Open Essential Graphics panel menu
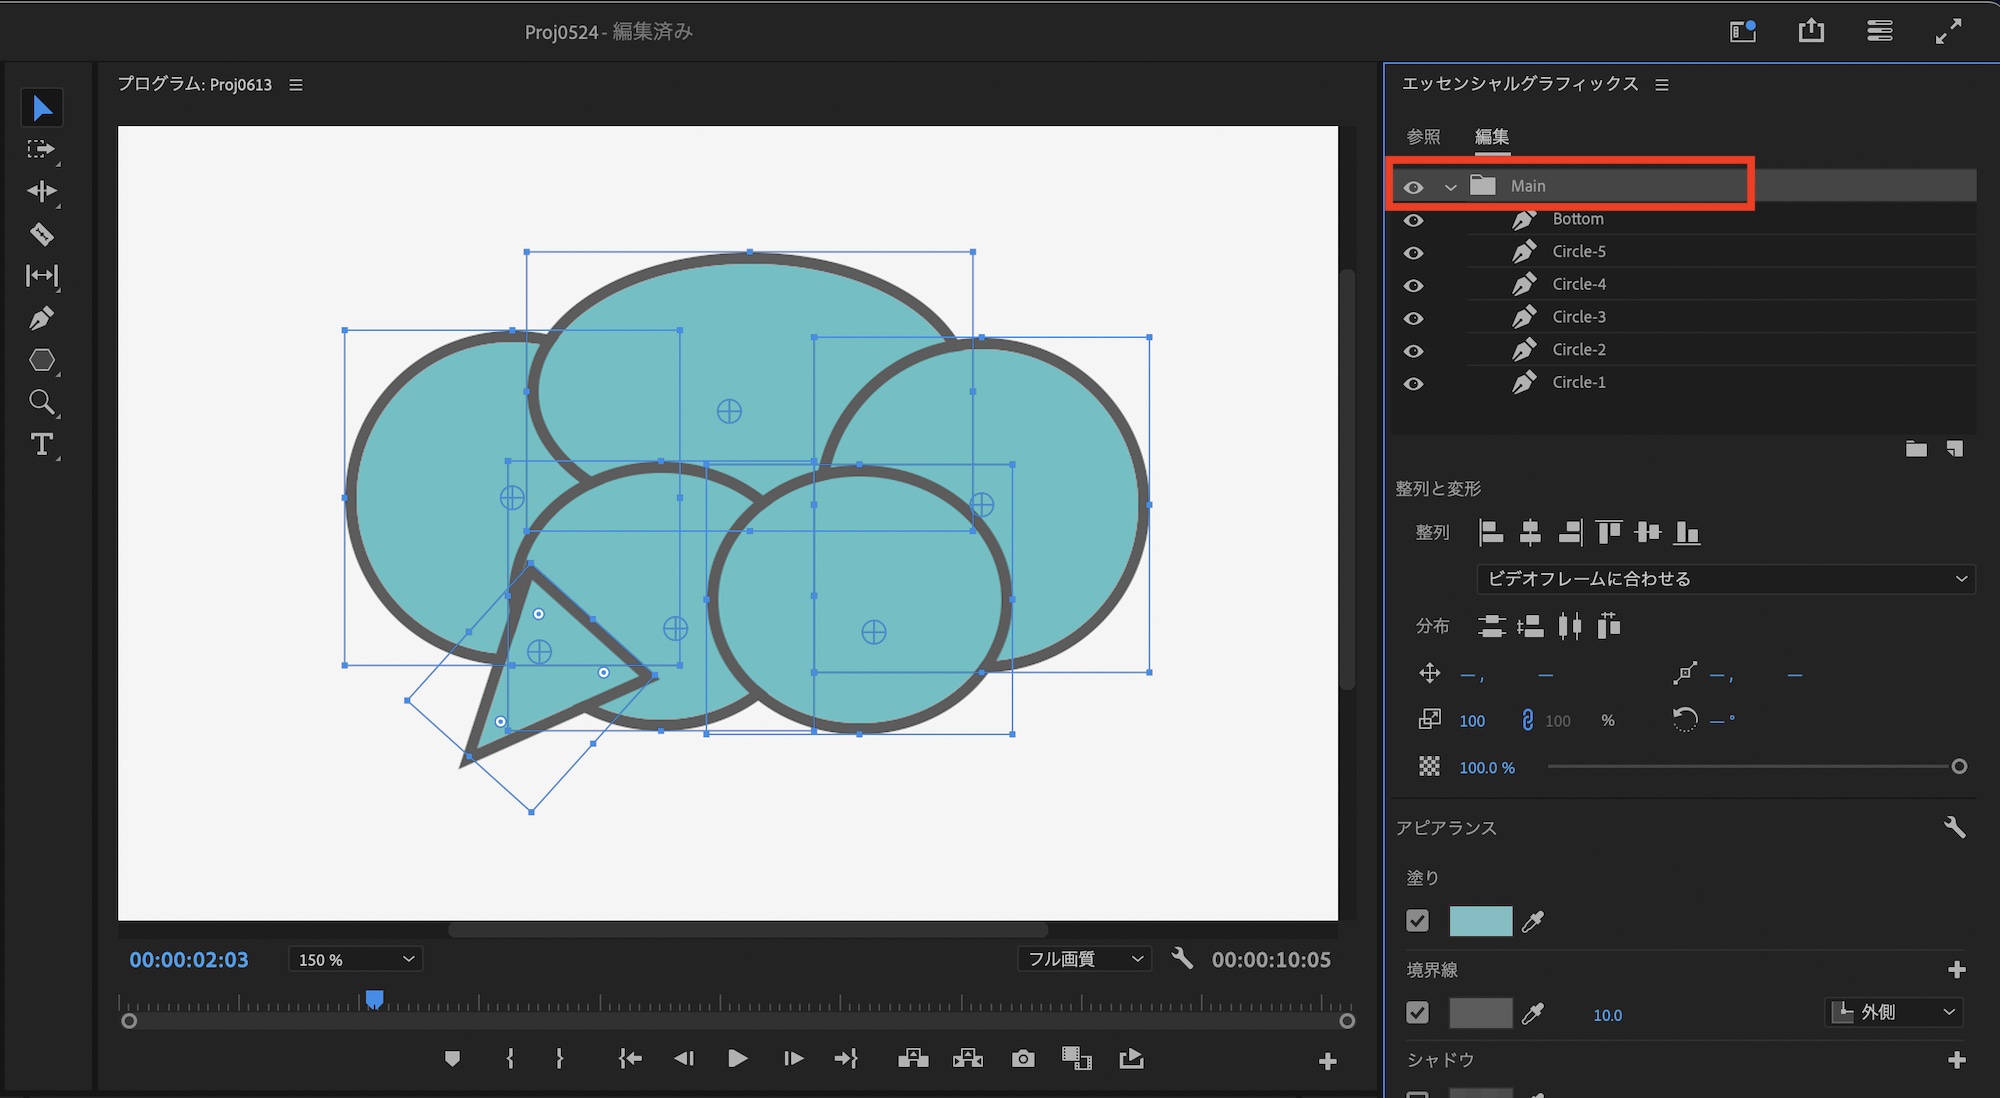 coord(1662,85)
